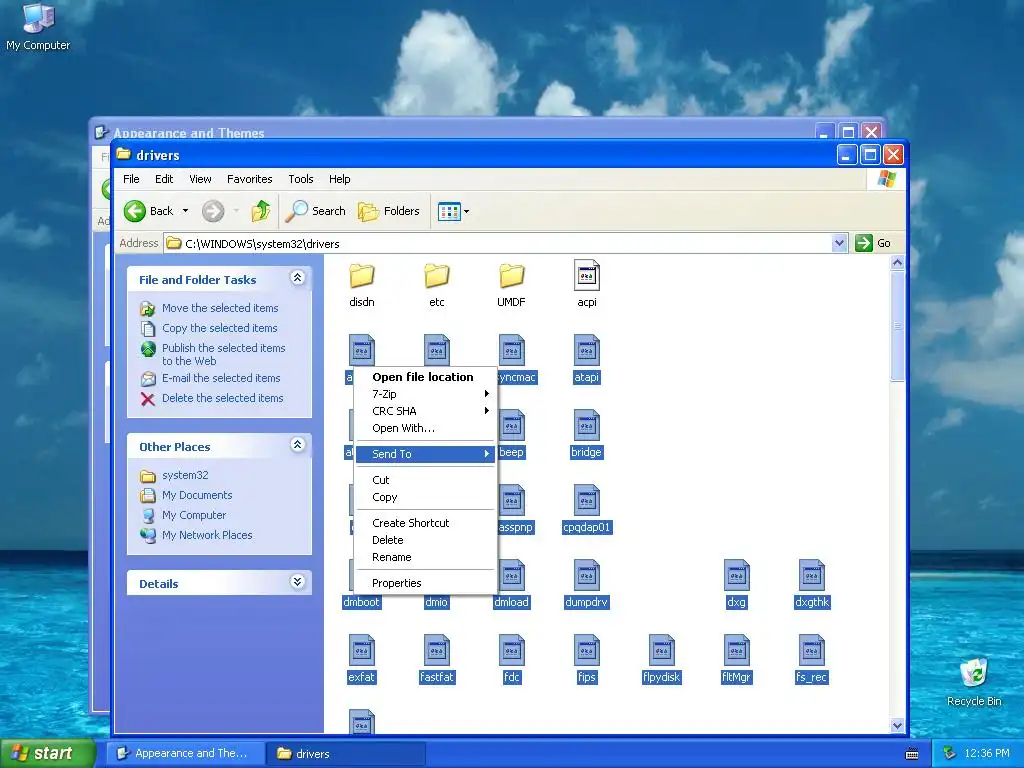
Task: Select the dxg driver file
Action: point(737,584)
